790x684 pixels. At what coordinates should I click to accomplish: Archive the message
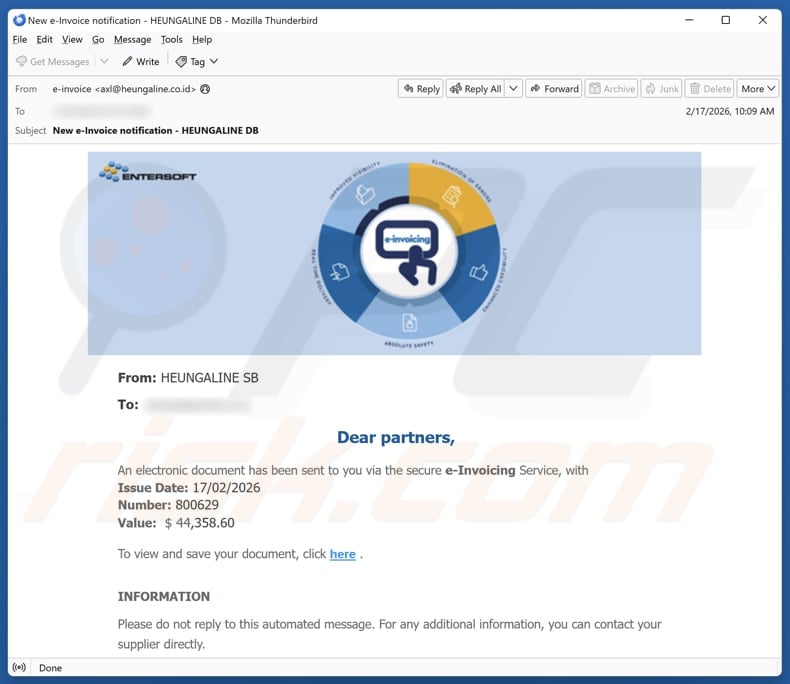[612, 89]
